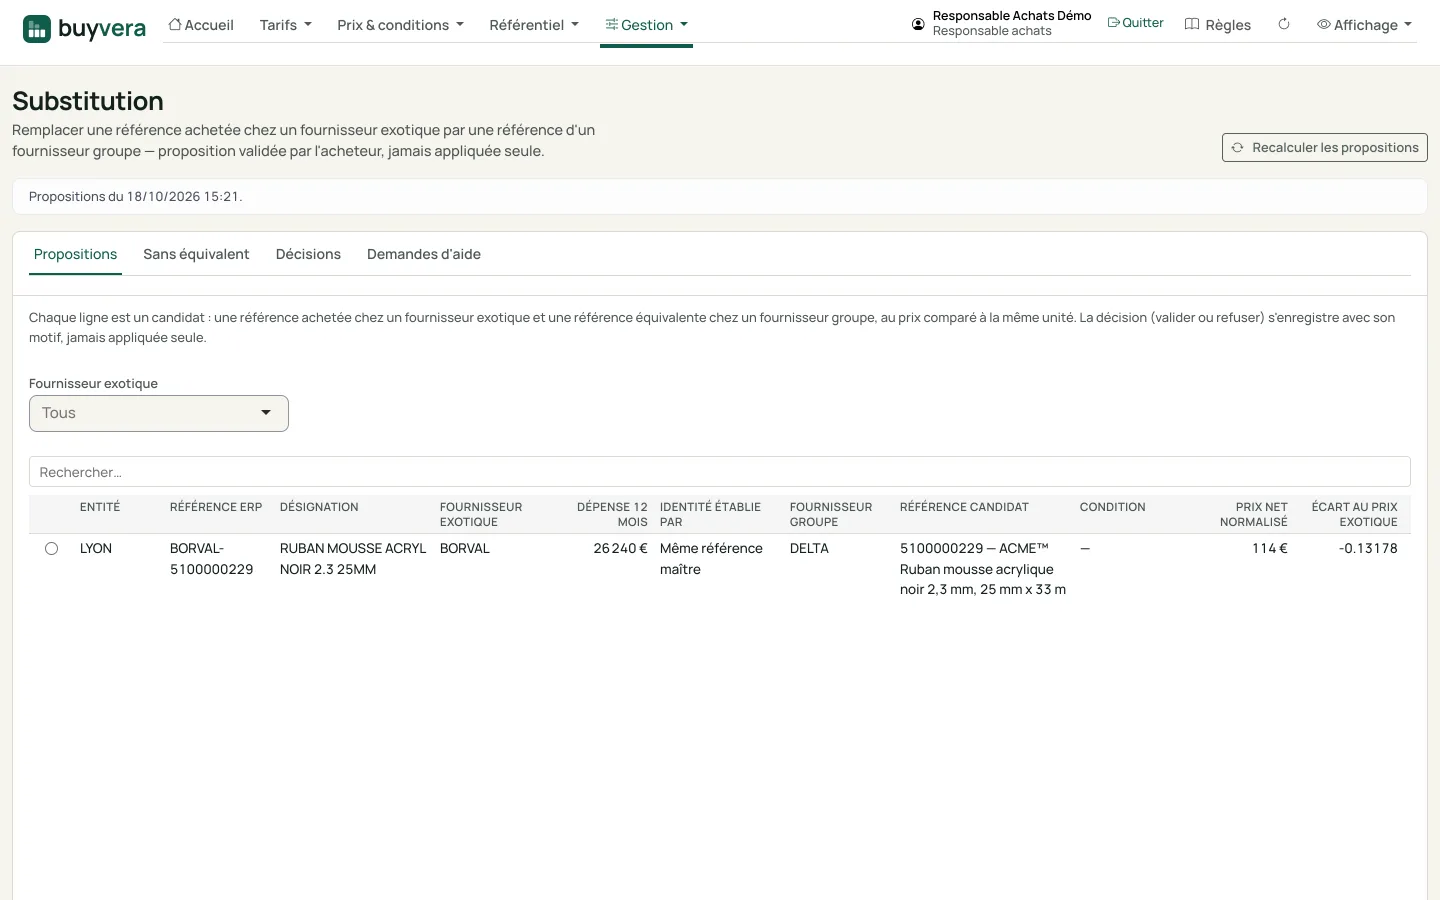Expand the Référentiel menu
This screenshot has width=1440, height=900.
[534, 25]
